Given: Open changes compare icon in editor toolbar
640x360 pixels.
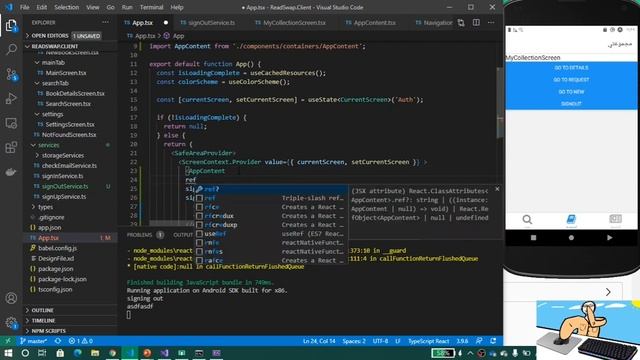Looking at the screenshot, I should point(461,23).
